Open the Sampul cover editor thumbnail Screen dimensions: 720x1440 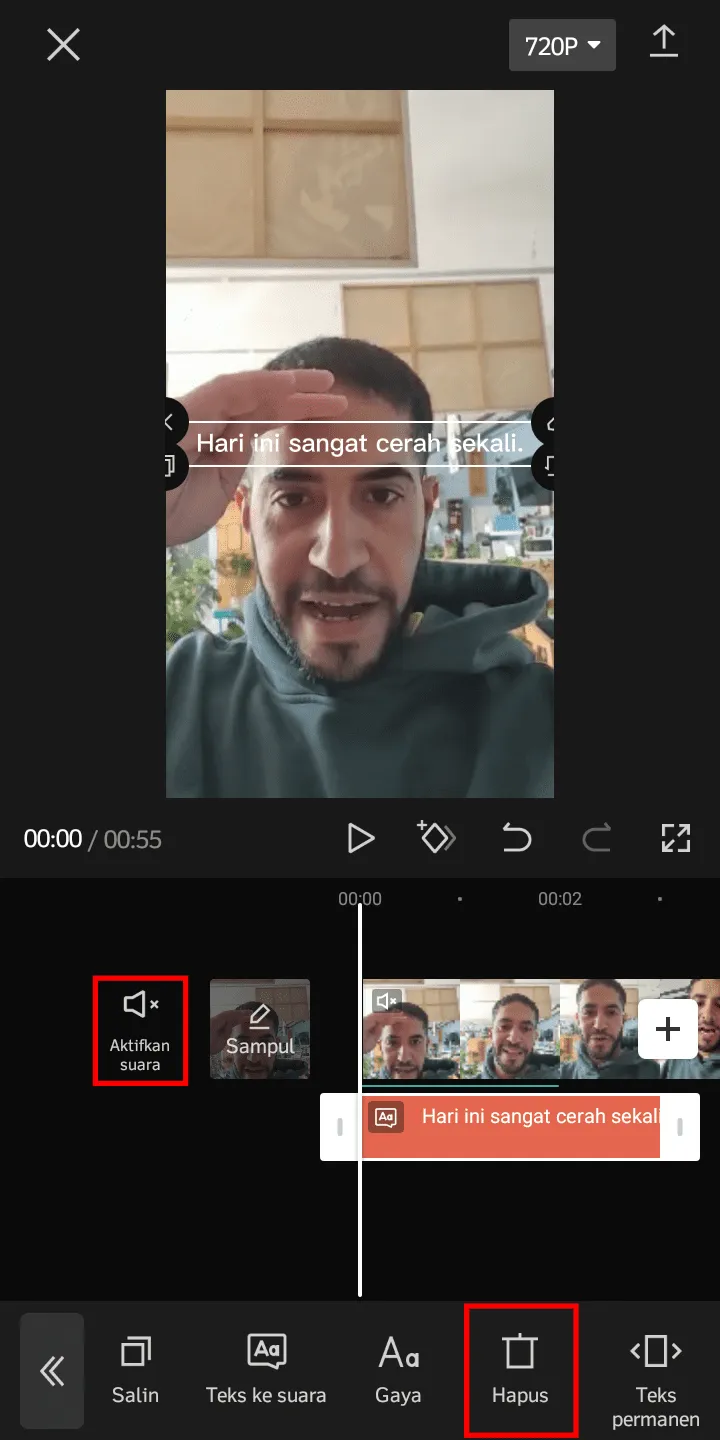click(x=260, y=1029)
